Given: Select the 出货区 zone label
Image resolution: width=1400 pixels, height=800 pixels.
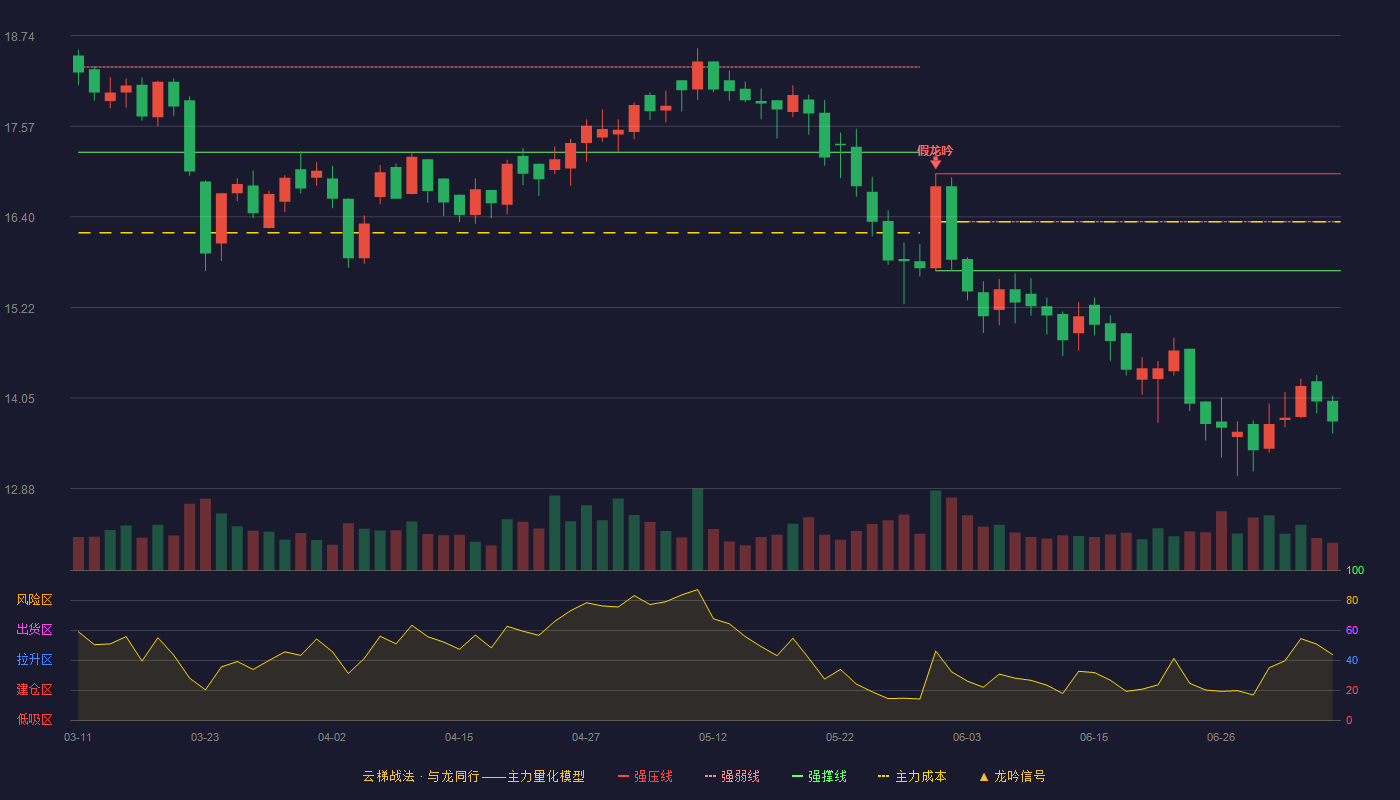Looking at the screenshot, I should pos(34,630).
